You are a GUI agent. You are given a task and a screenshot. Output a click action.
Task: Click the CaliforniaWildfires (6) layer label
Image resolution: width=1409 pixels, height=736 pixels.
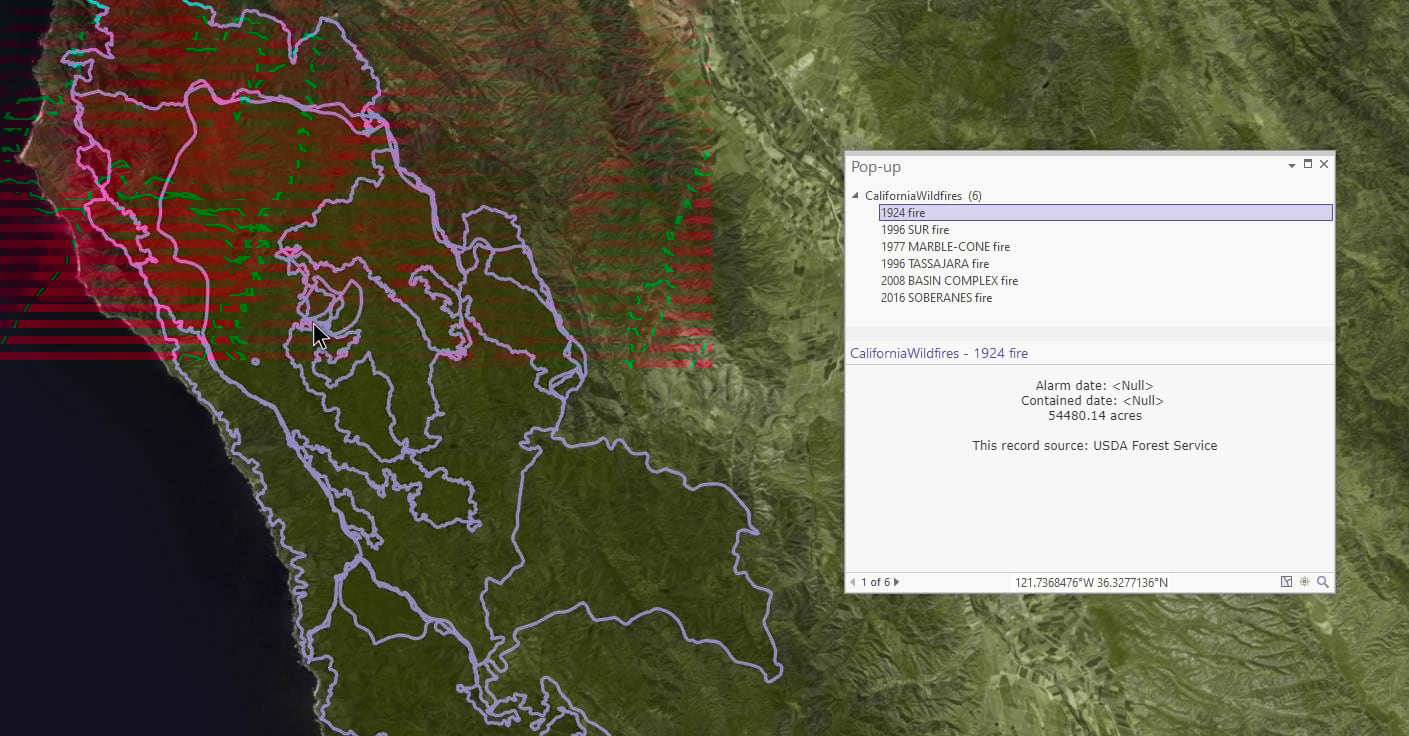pyautogui.click(x=923, y=196)
